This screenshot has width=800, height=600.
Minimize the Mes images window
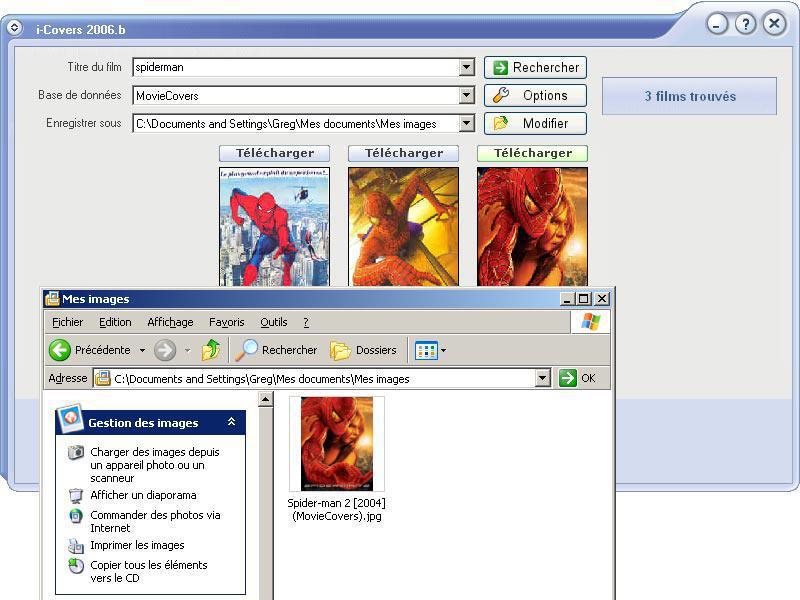[566, 299]
